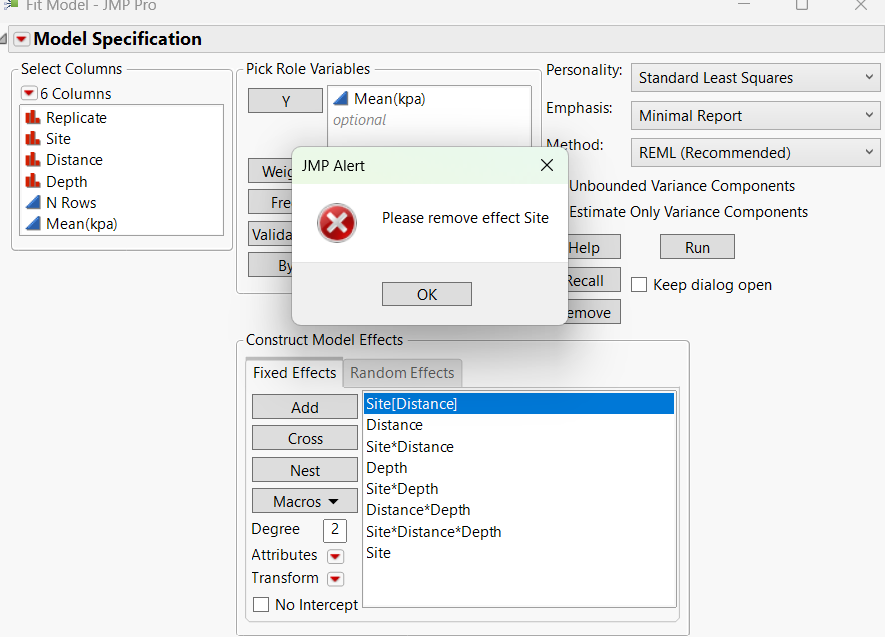Click the Degree value field
The image size is (885, 637).
335,530
